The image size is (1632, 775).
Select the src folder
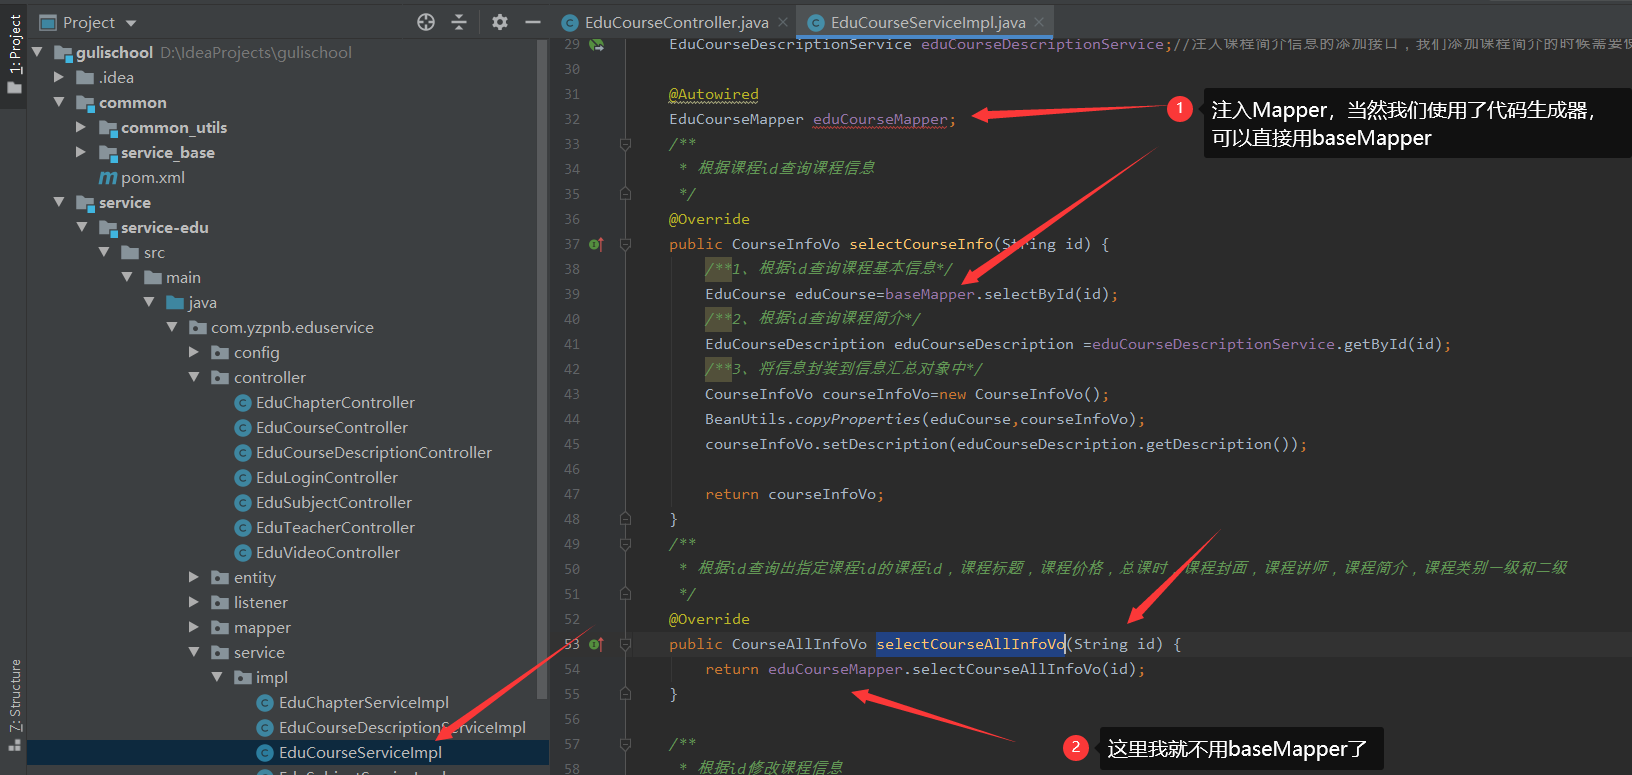(154, 252)
